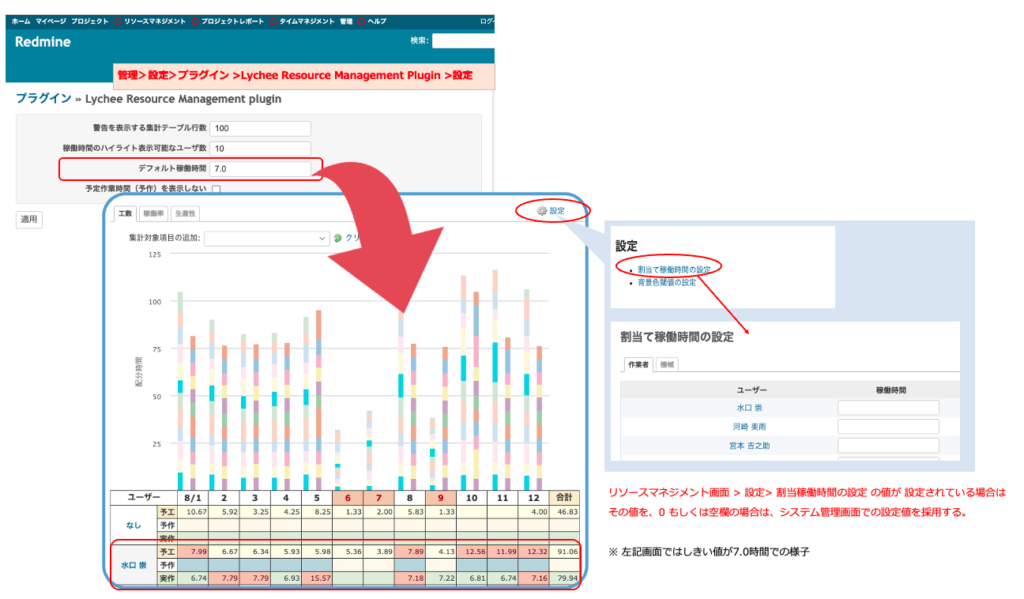Click the 稼働時間 field for 宮本 吉之助
1024x599 pixels.
[888, 446]
